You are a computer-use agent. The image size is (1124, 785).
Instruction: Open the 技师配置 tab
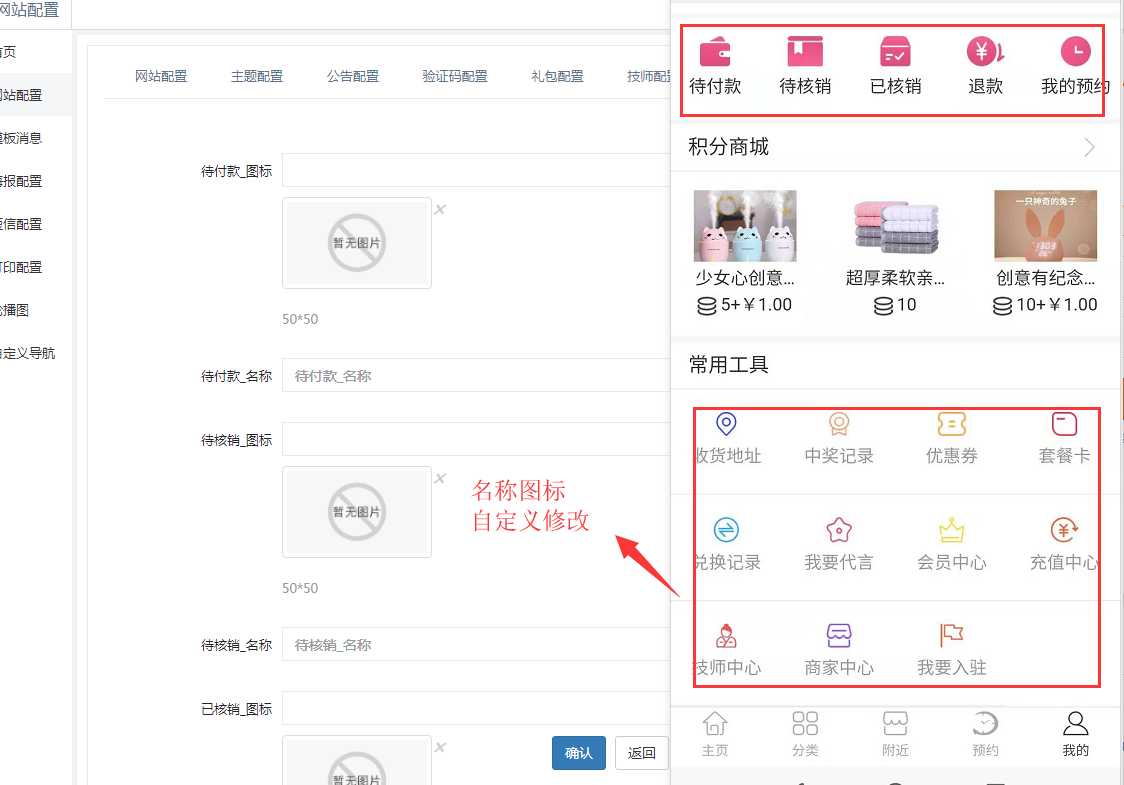point(649,76)
